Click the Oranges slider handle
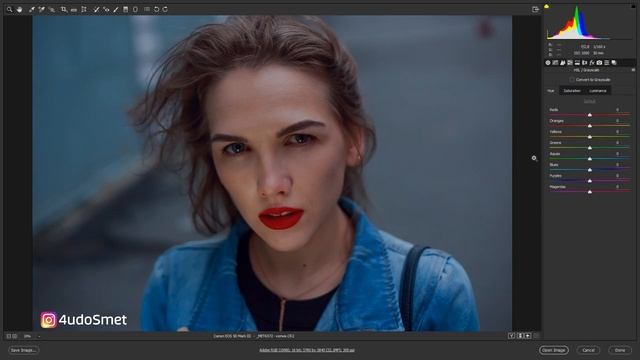Image resolution: width=640 pixels, height=360 pixels. tap(590, 126)
